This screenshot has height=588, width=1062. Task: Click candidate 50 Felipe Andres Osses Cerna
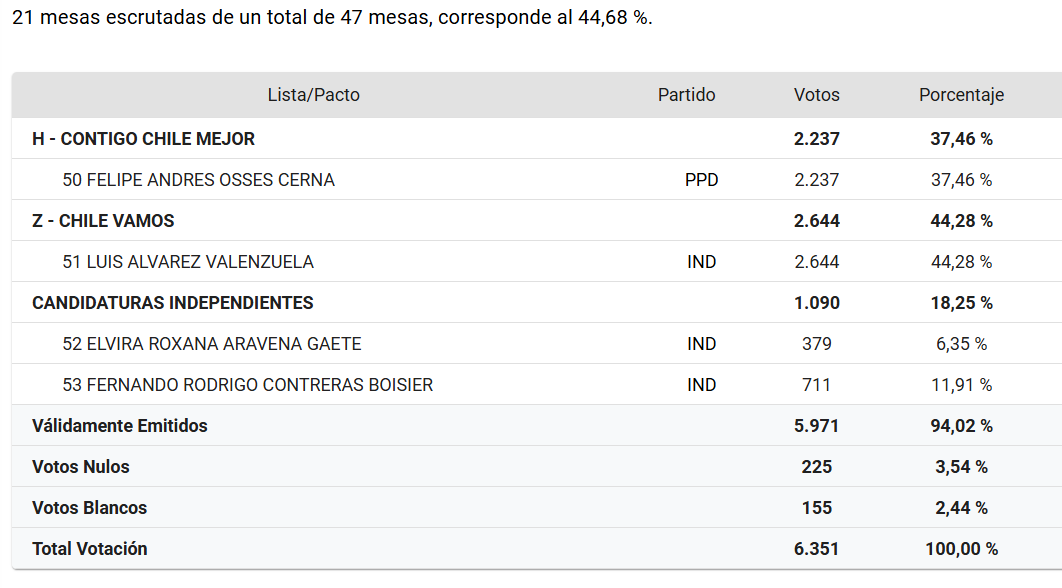tap(198, 180)
